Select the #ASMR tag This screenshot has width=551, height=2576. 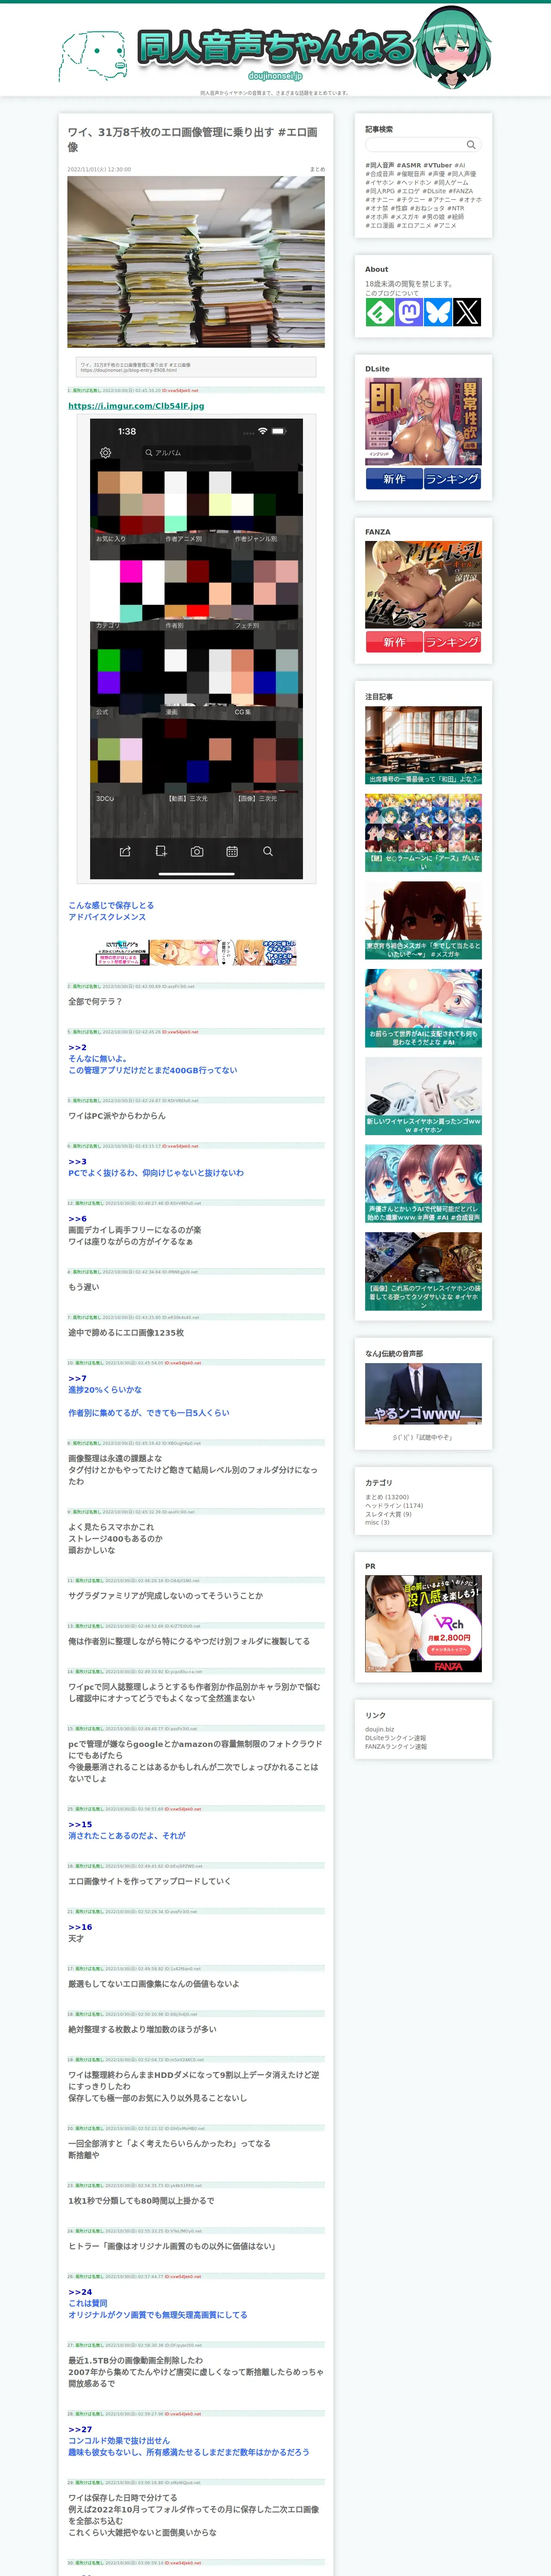coord(408,165)
